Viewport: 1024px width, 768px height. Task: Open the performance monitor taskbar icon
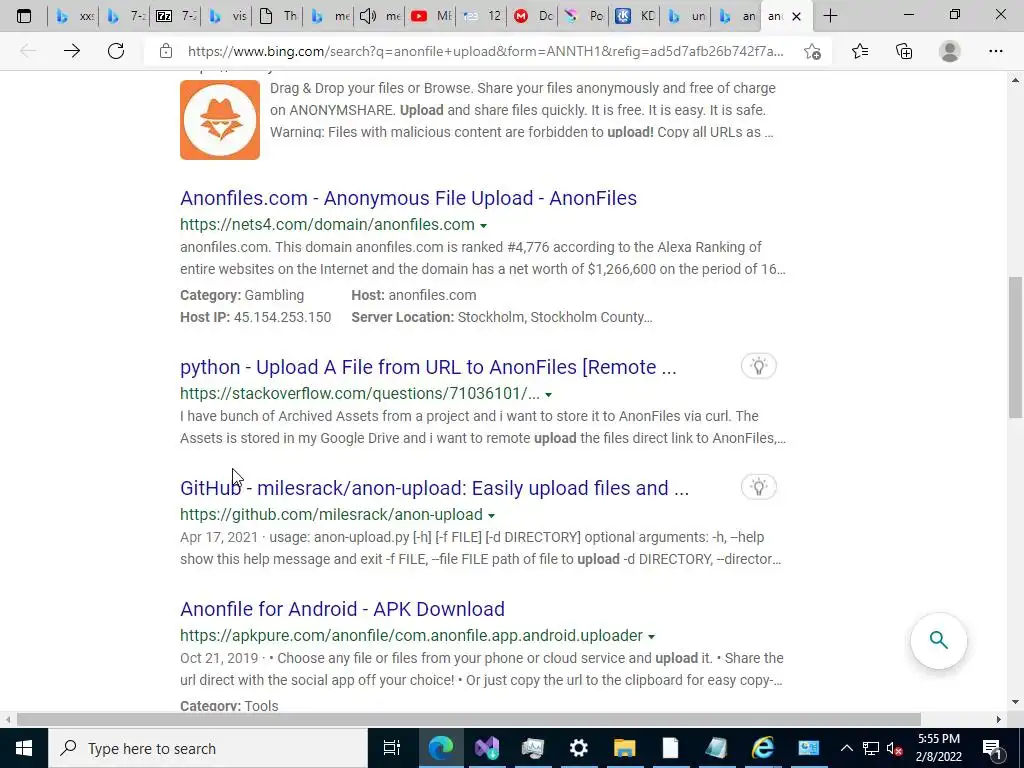pyautogui.click(x=533, y=748)
